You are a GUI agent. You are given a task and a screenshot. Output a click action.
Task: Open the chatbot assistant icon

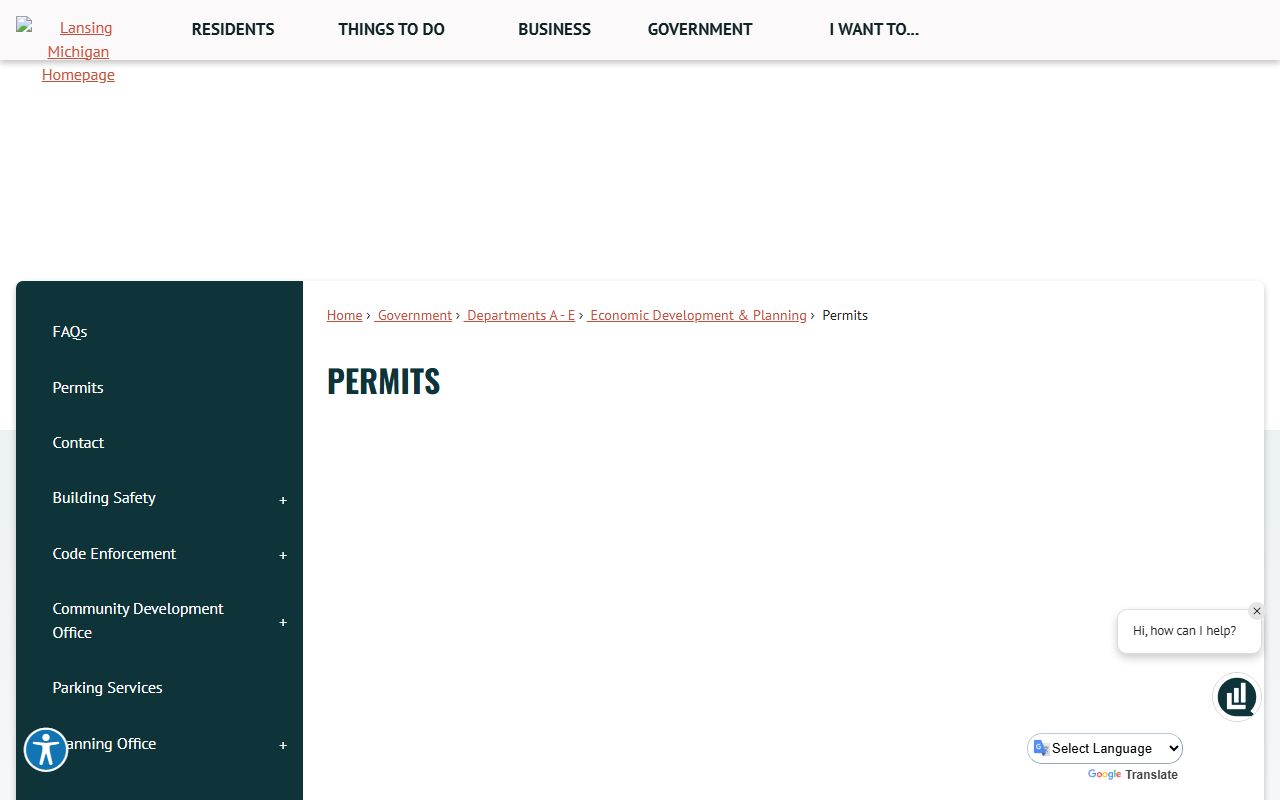[1237, 697]
